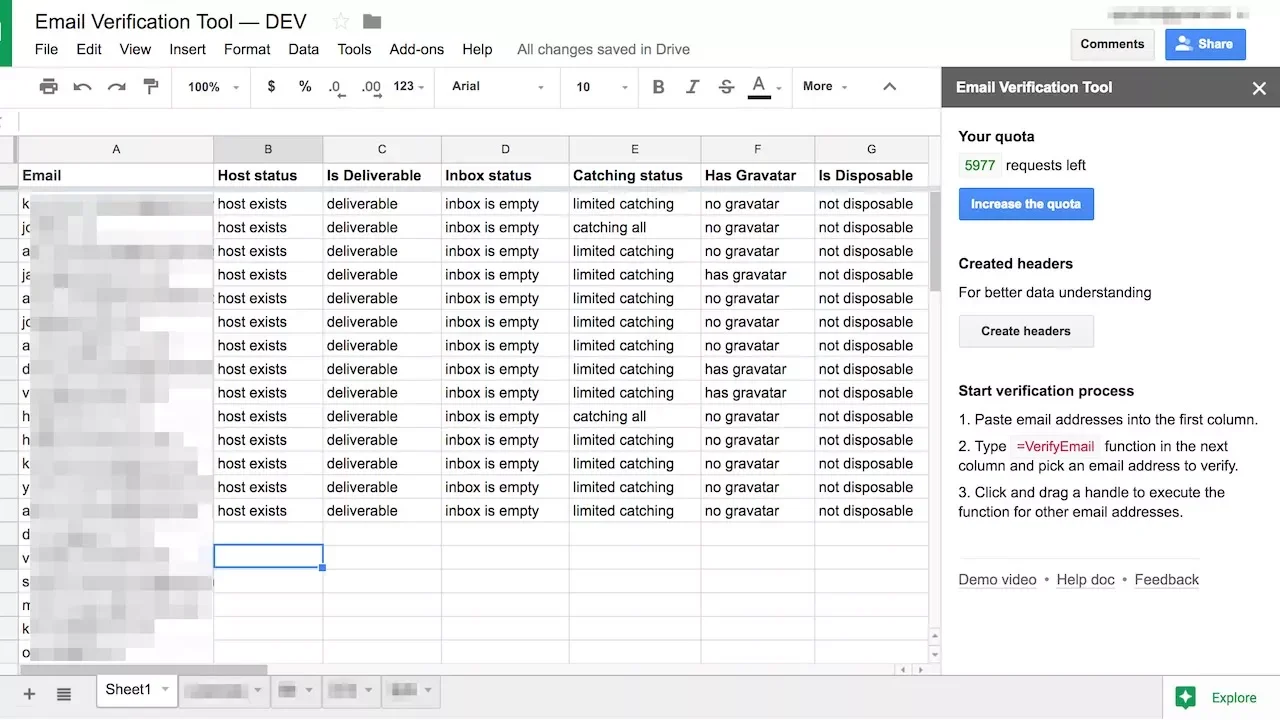The image size is (1280, 720).
Task: Star this spreadsheet document
Action: coord(341,21)
